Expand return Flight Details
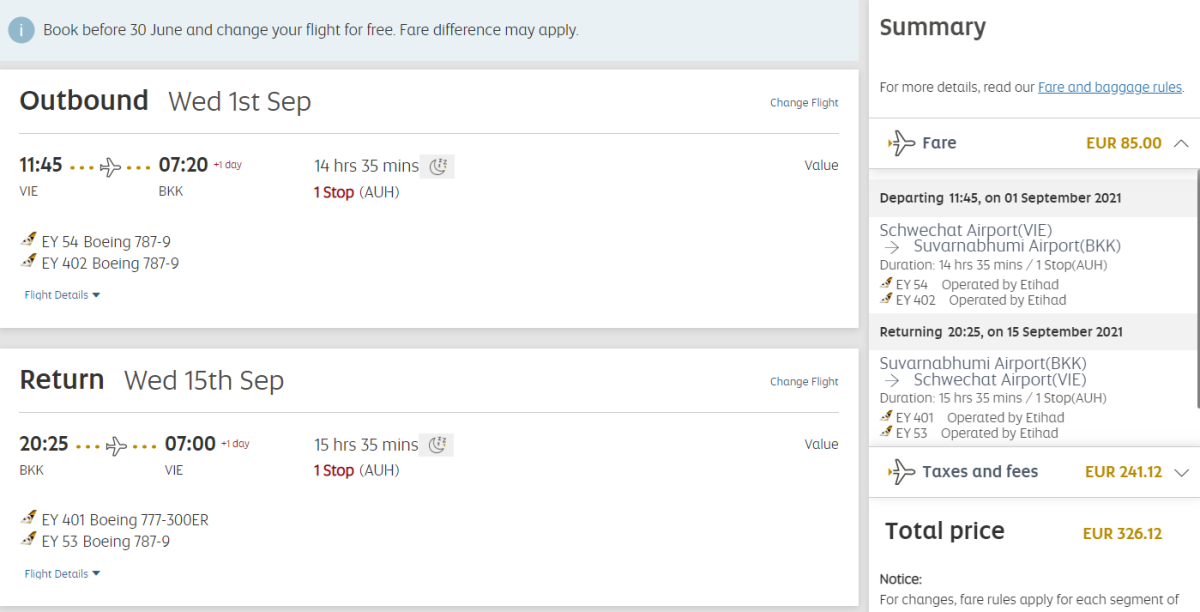The image size is (1200, 612). [x=62, y=574]
